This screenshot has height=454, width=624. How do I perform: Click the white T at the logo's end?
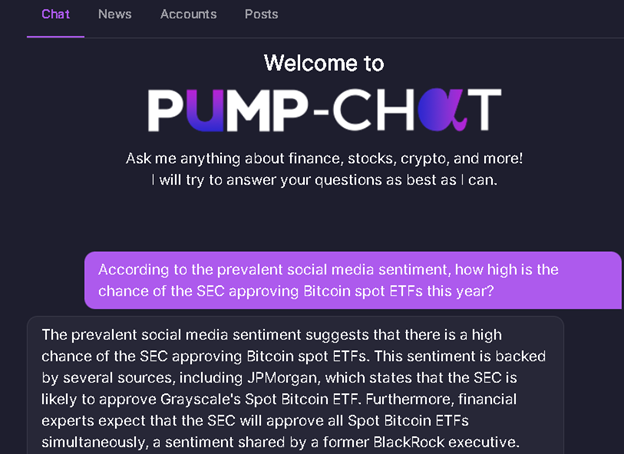point(484,110)
